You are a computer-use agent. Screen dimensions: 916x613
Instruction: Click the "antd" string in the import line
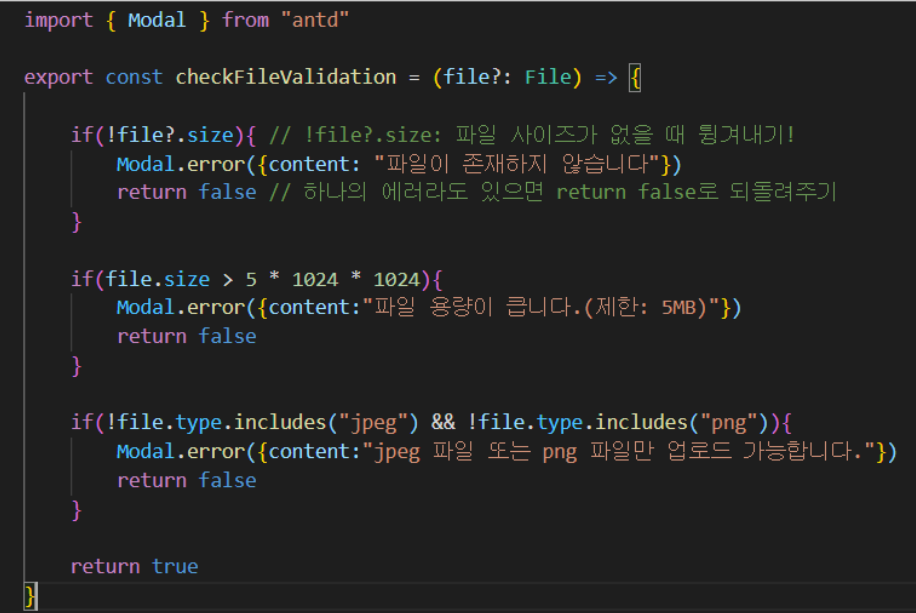click(x=314, y=20)
